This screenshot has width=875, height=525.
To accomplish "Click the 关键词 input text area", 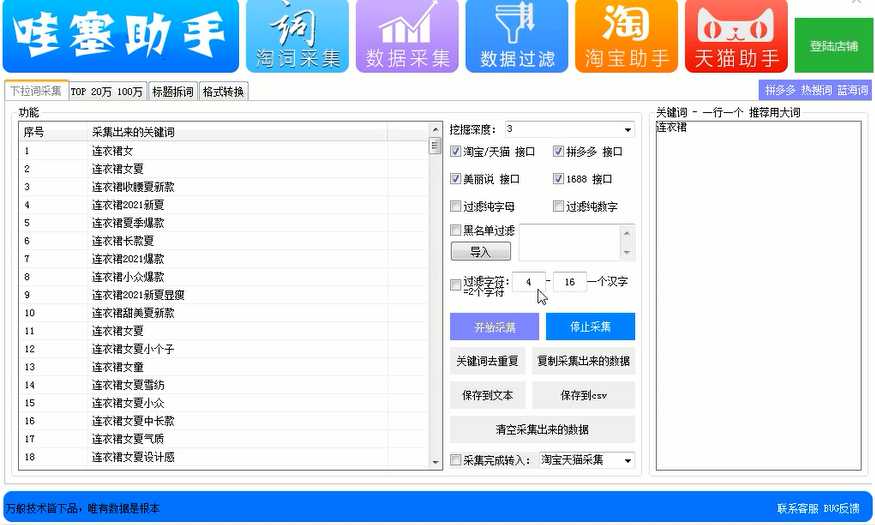I will [x=758, y=296].
